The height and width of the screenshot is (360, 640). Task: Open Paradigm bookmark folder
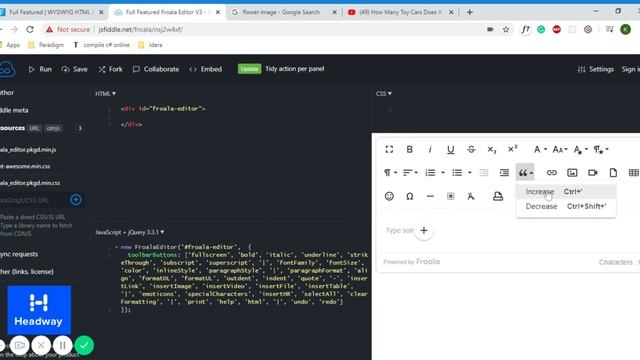coord(46,45)
